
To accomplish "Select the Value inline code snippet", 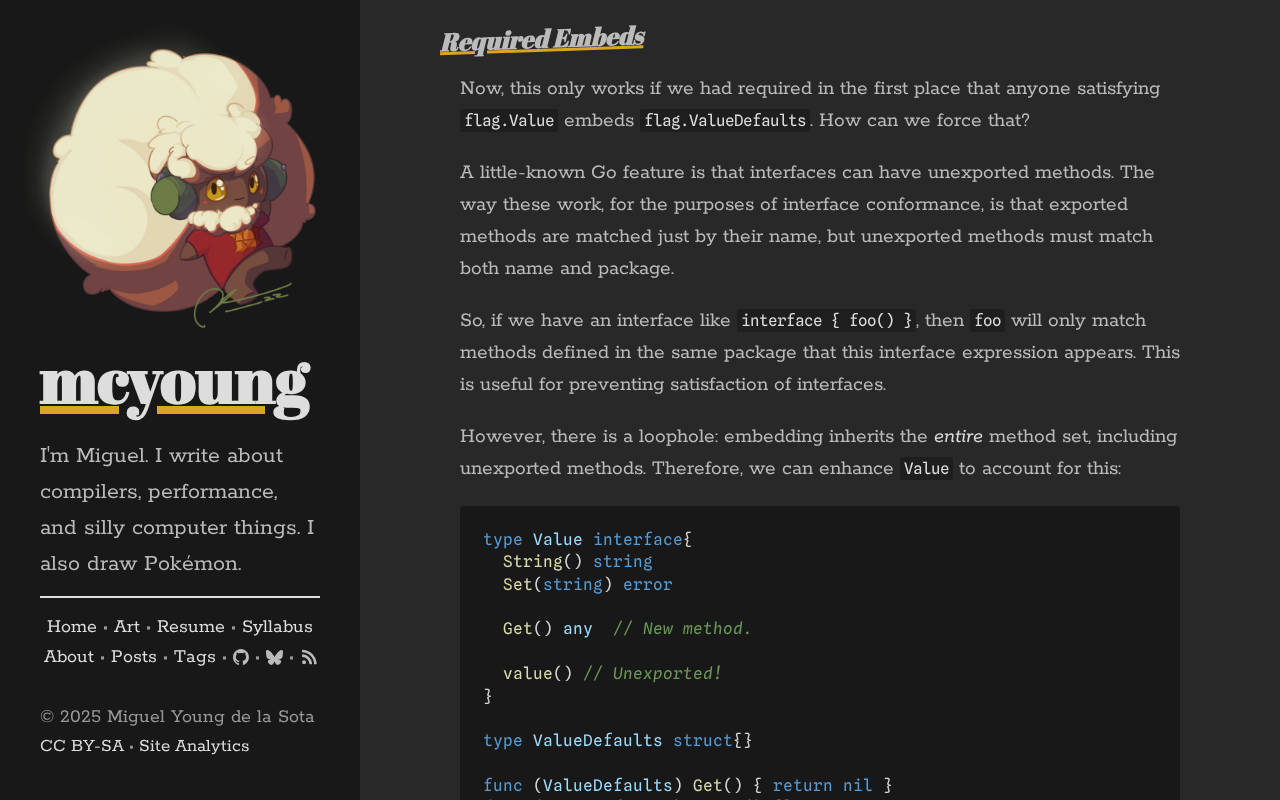I will click(926, 466).
